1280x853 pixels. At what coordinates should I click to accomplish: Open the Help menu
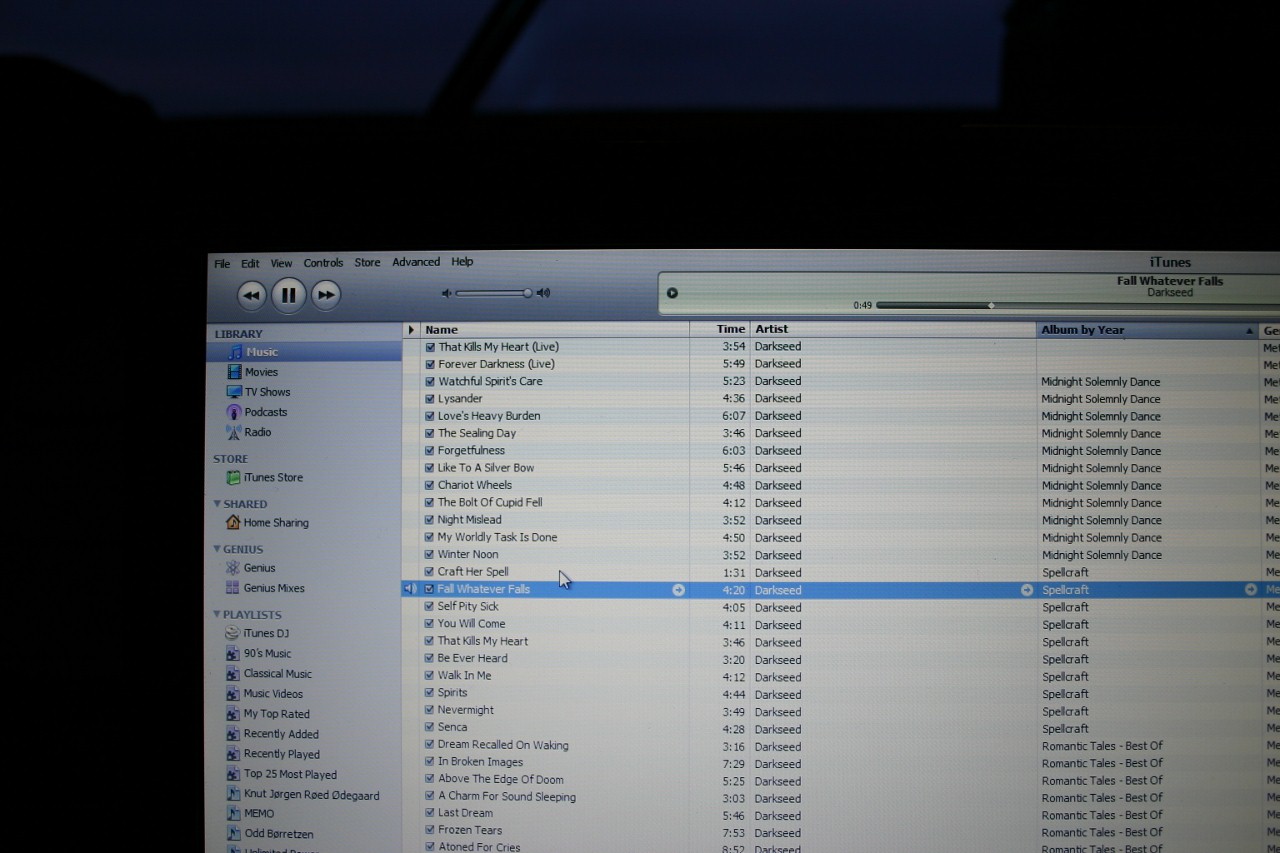462,262
